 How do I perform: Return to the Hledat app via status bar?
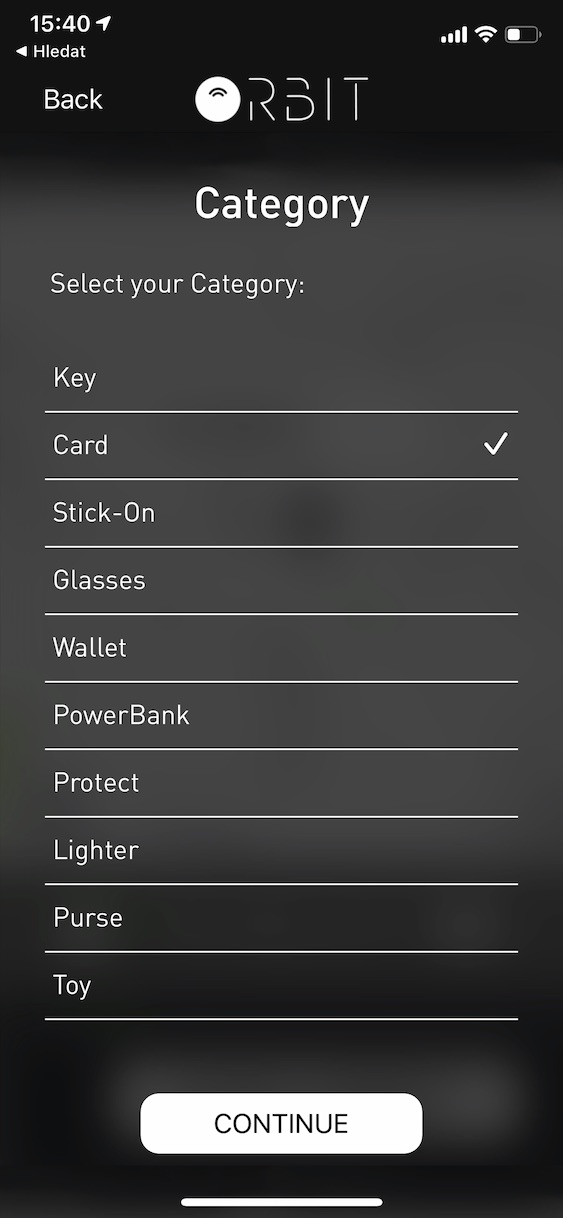51,51
